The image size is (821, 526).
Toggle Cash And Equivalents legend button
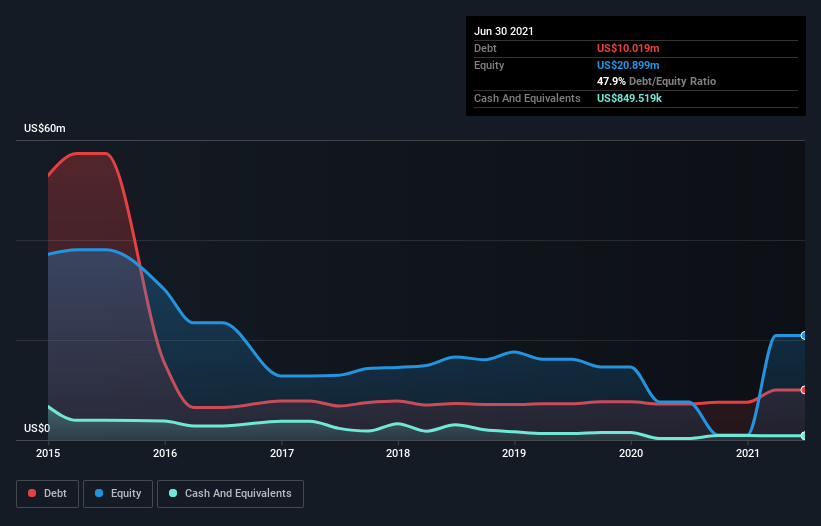230,494
